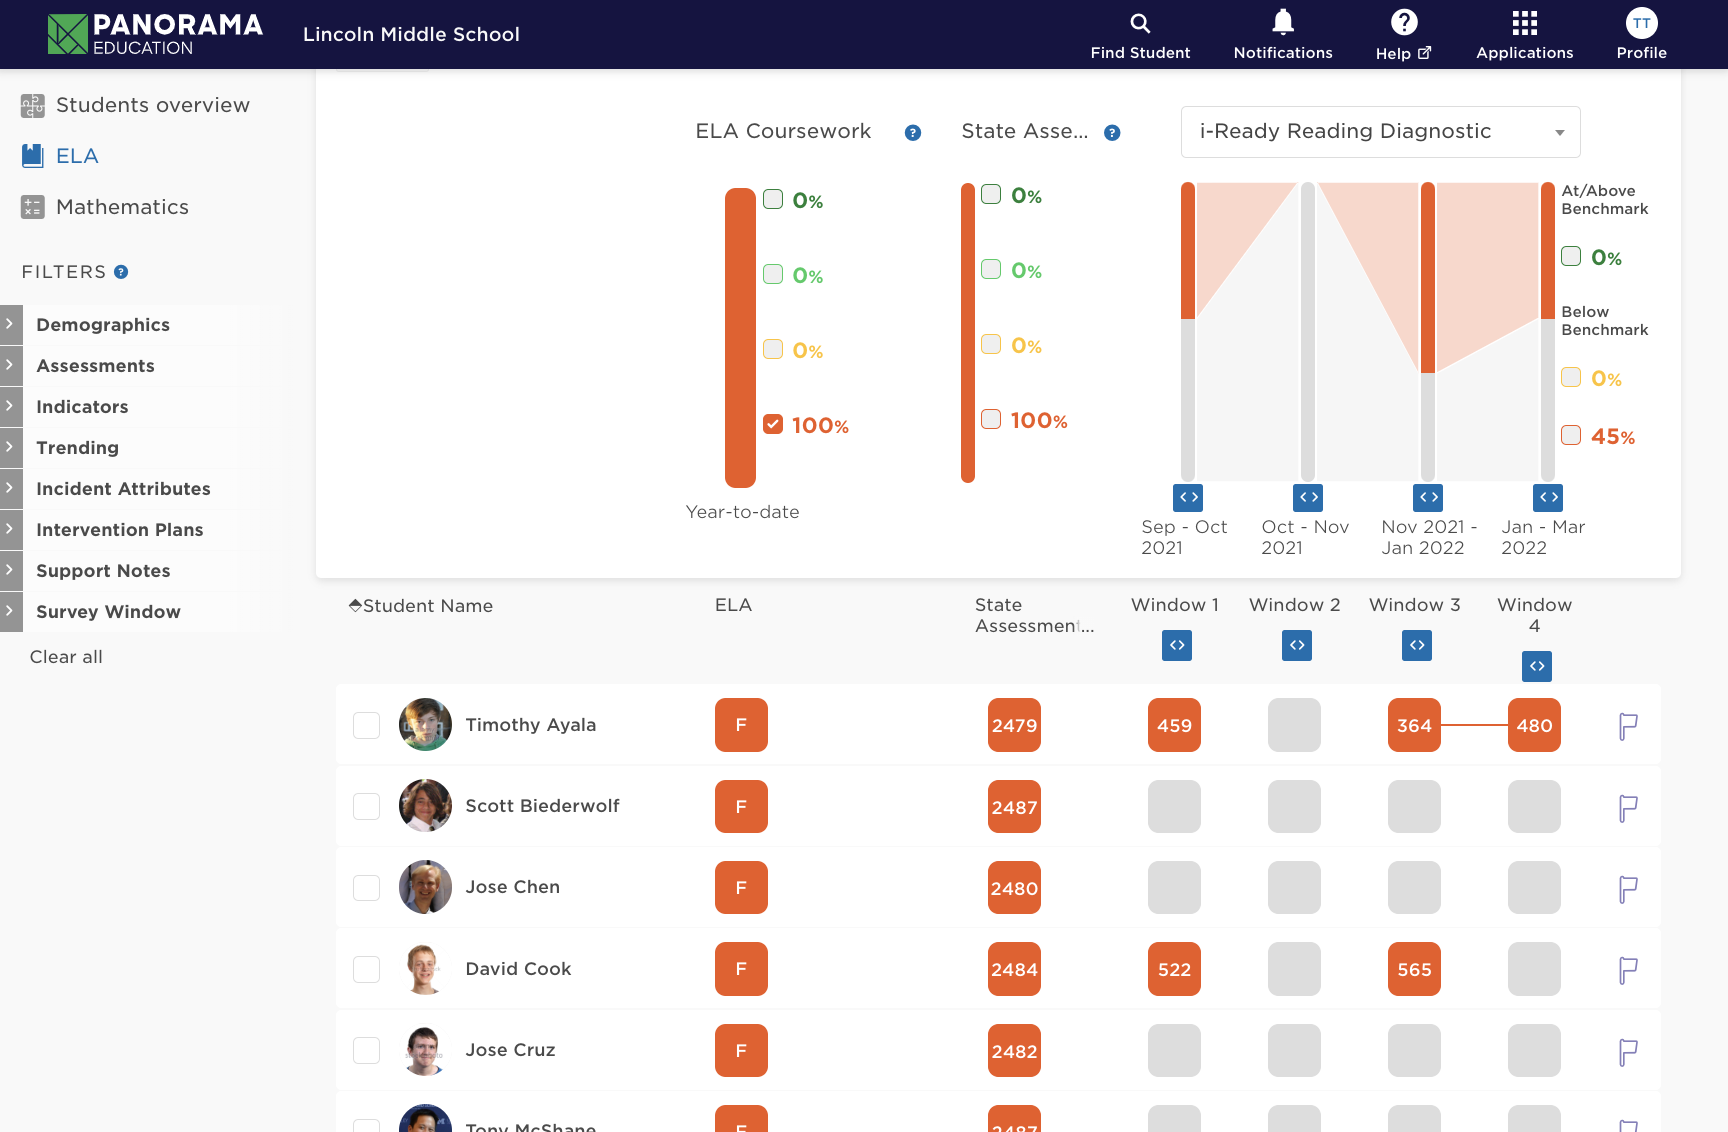The height and width of the screenshot is (1132, 1728).
Task: Open the Applications grid menu
Action: tap(1524, 23)
